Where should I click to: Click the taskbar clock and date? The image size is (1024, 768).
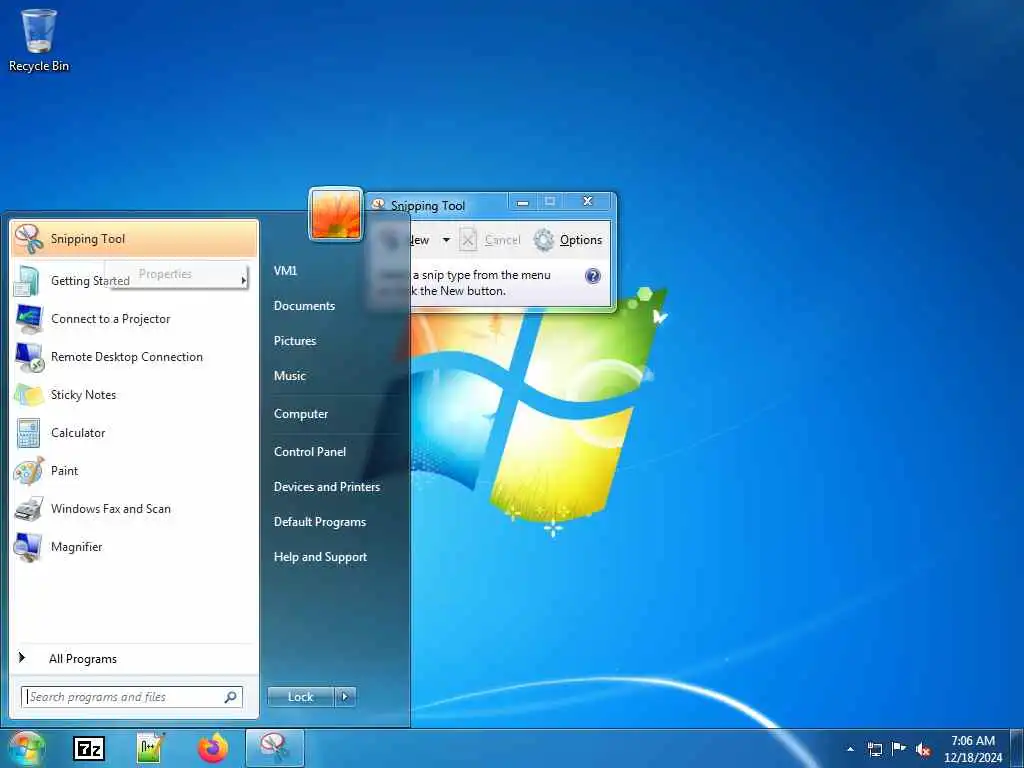click(x=972, y=749)
